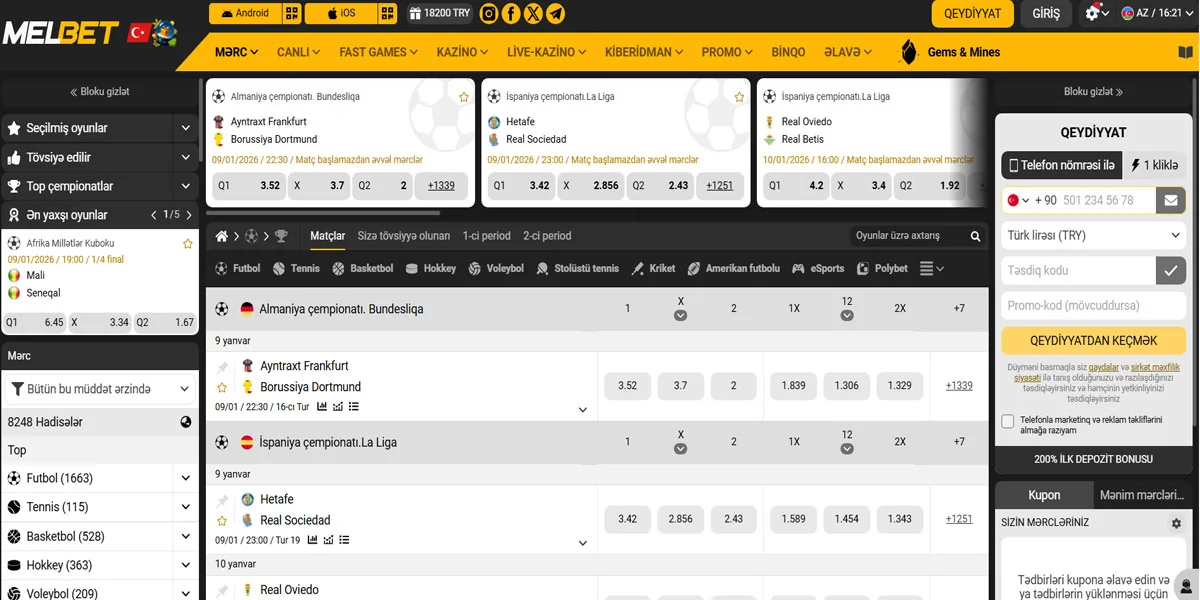The width and height of the screenshot is (1200, 600).
Task: Select the Voleybol sport filter
Action: pos(496,268)
